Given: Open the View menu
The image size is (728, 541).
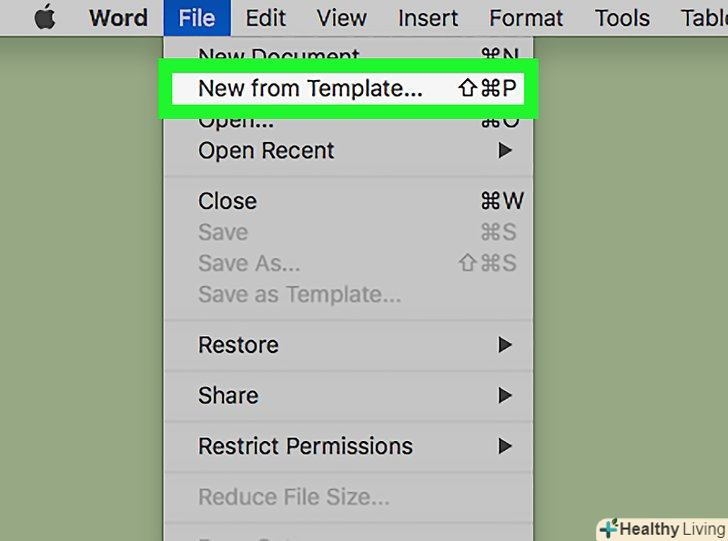Looking at the screenshot, I should coord(341,18).
